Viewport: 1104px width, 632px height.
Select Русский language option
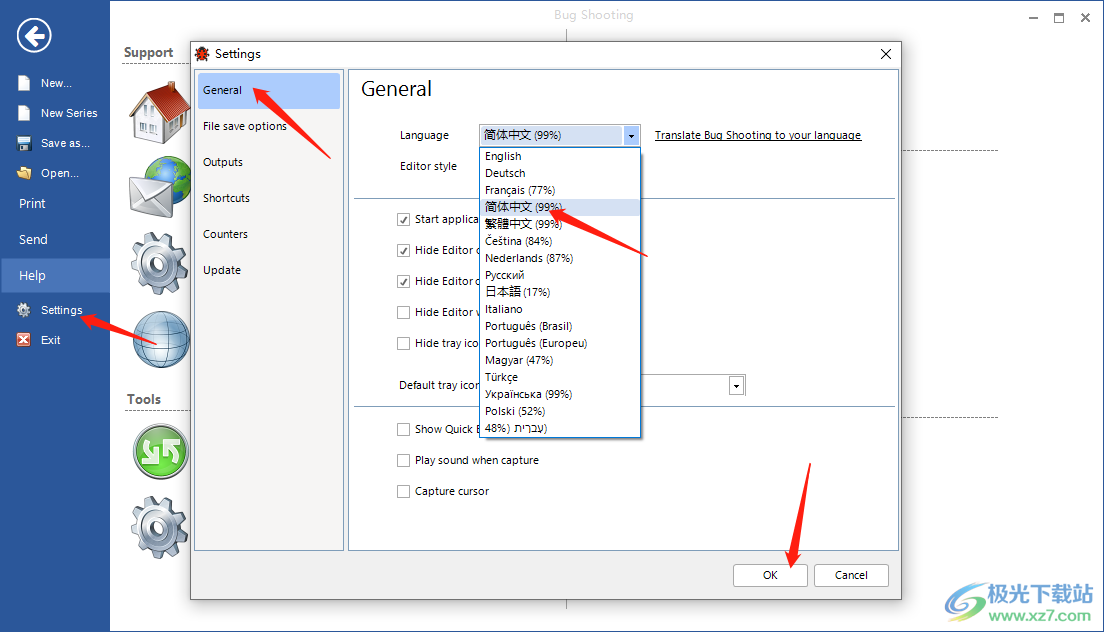tap(560, 275)
